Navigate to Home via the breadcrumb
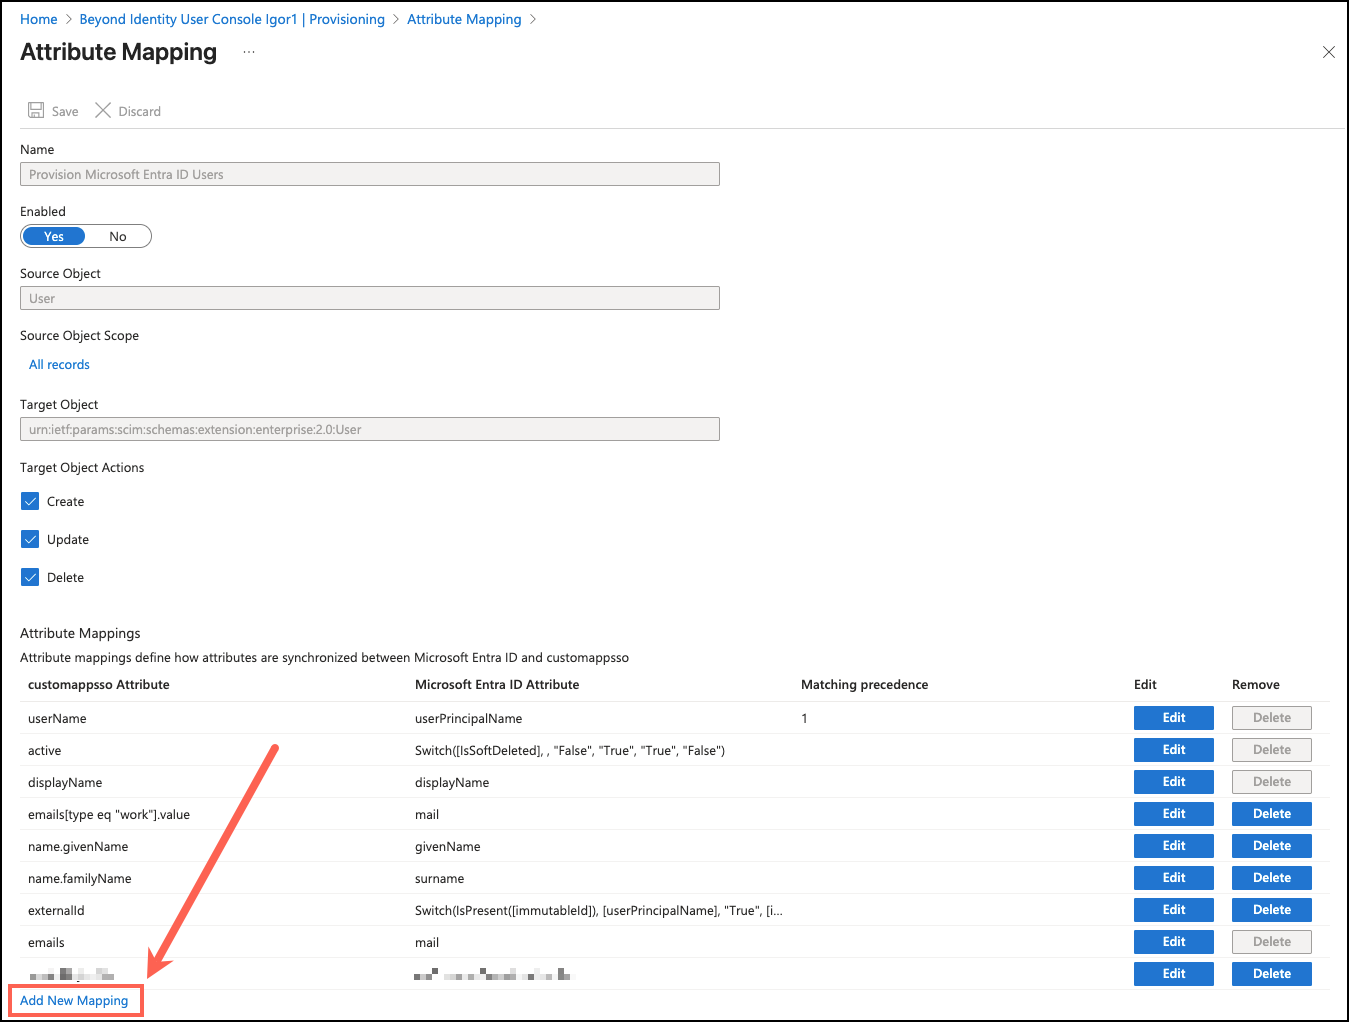The height and width of the screenshot is (1022, 1349). (x=38, y=18)
